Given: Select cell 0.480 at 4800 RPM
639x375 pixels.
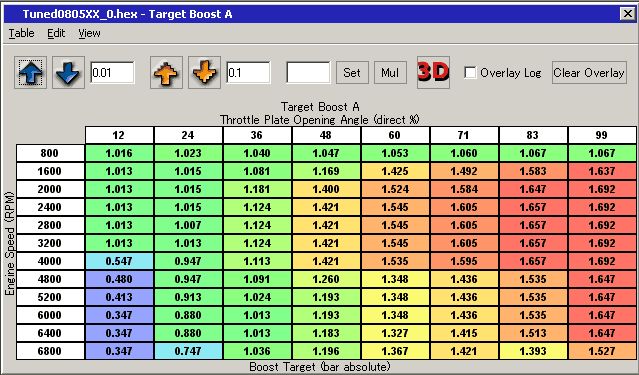Looking at the screenshot, I should pyautogui.click(x=119, y=279).
